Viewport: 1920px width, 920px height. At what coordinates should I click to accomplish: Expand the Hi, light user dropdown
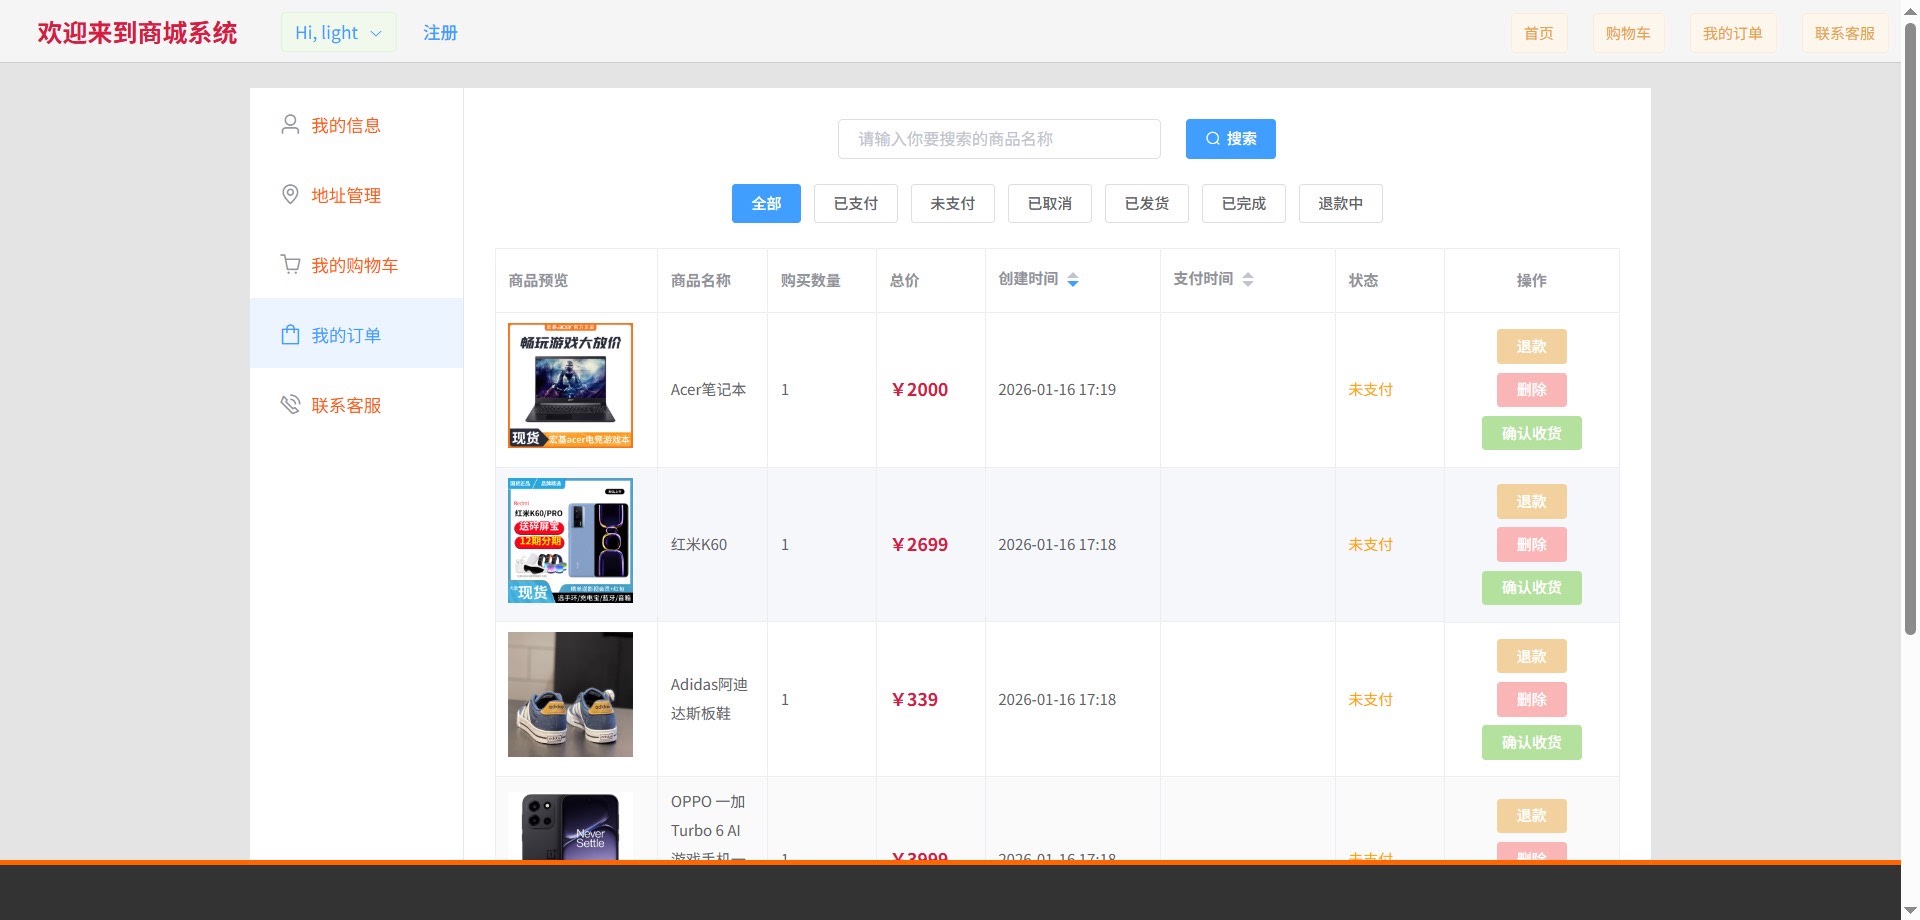[339, 32]
